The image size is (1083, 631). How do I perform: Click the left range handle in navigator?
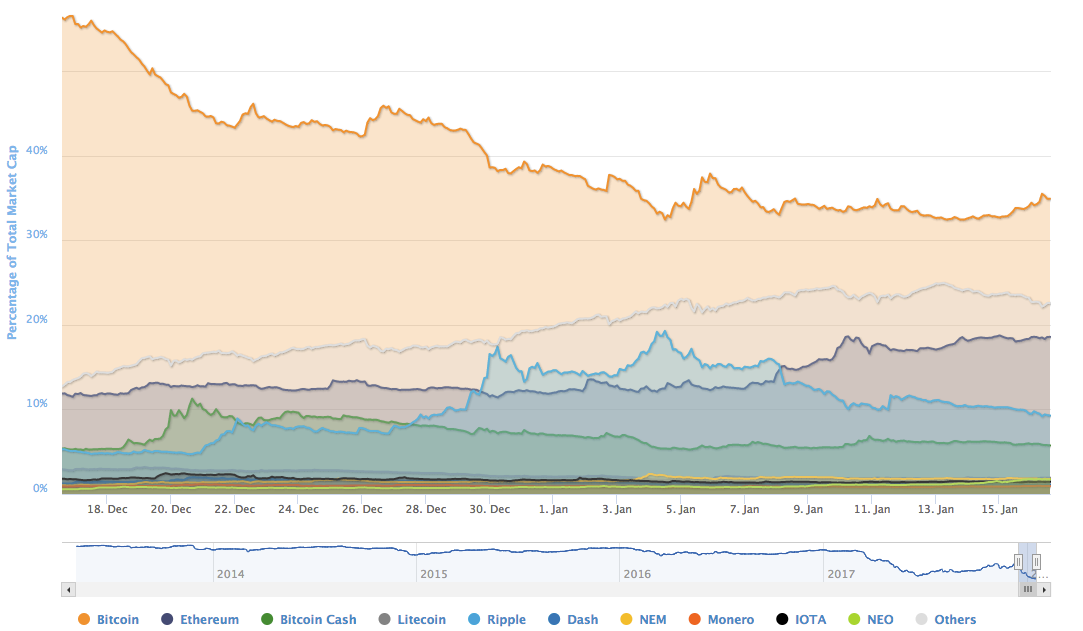point(1019,562)
